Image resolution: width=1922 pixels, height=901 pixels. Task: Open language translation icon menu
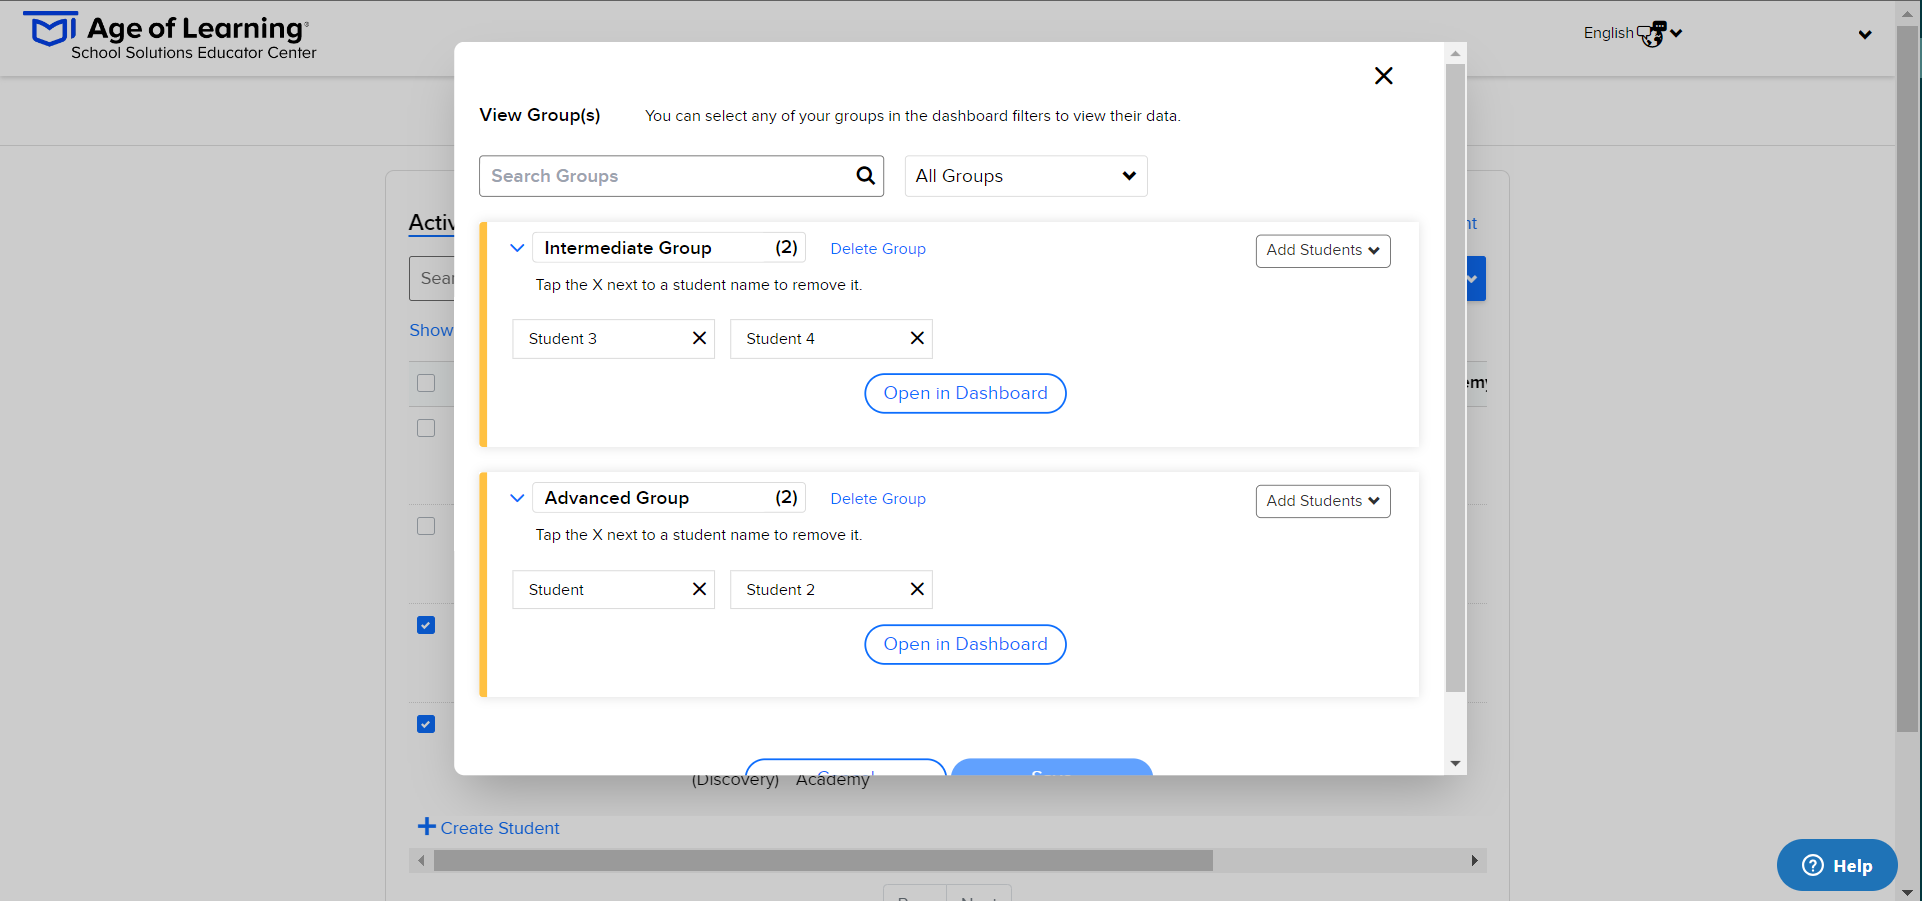[x=1652, y=33]
